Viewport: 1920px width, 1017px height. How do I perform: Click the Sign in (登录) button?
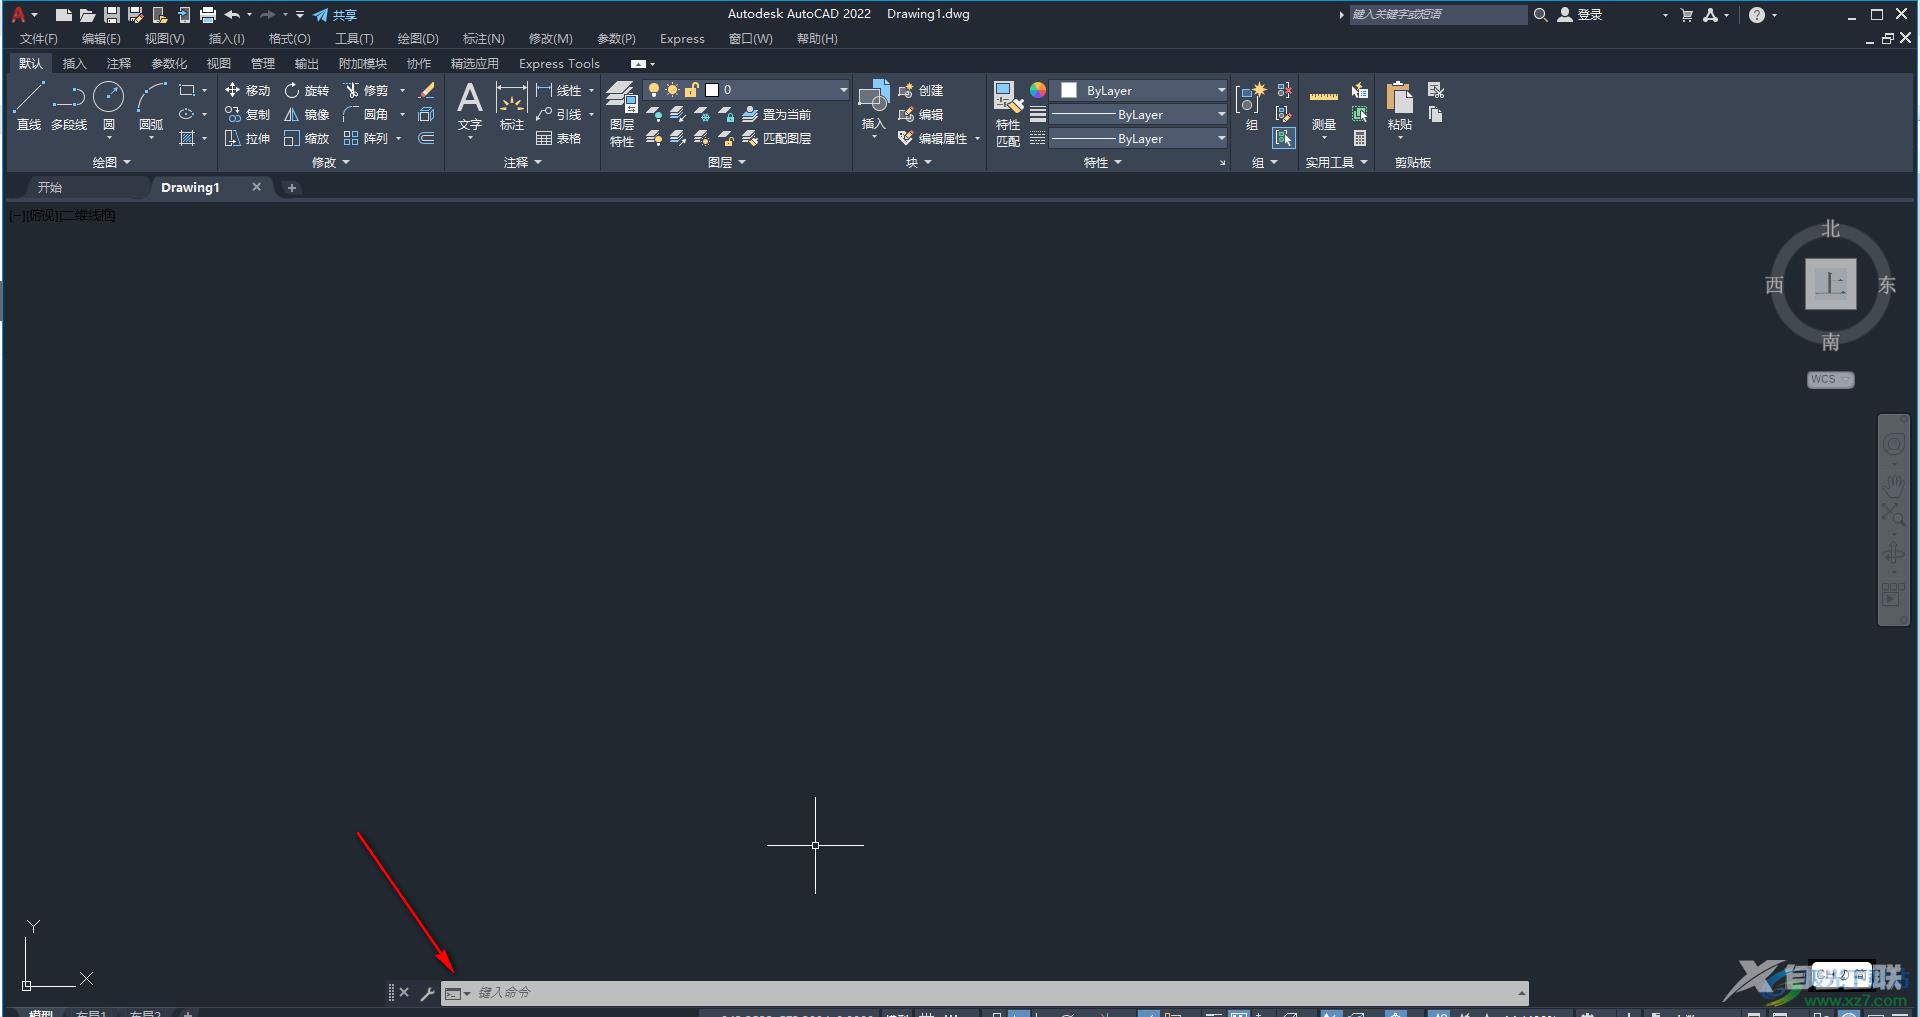click(x=1581, y=15)
